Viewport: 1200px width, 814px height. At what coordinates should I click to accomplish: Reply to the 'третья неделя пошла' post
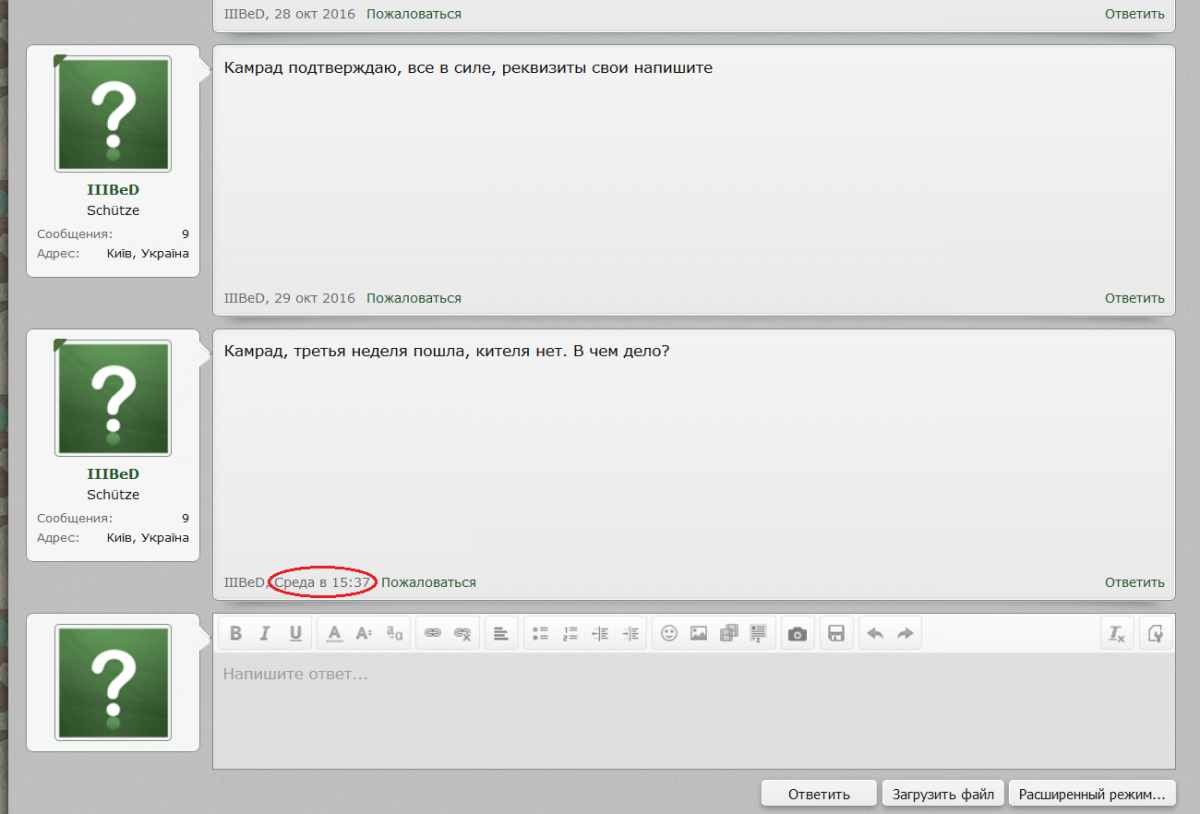1135,582
